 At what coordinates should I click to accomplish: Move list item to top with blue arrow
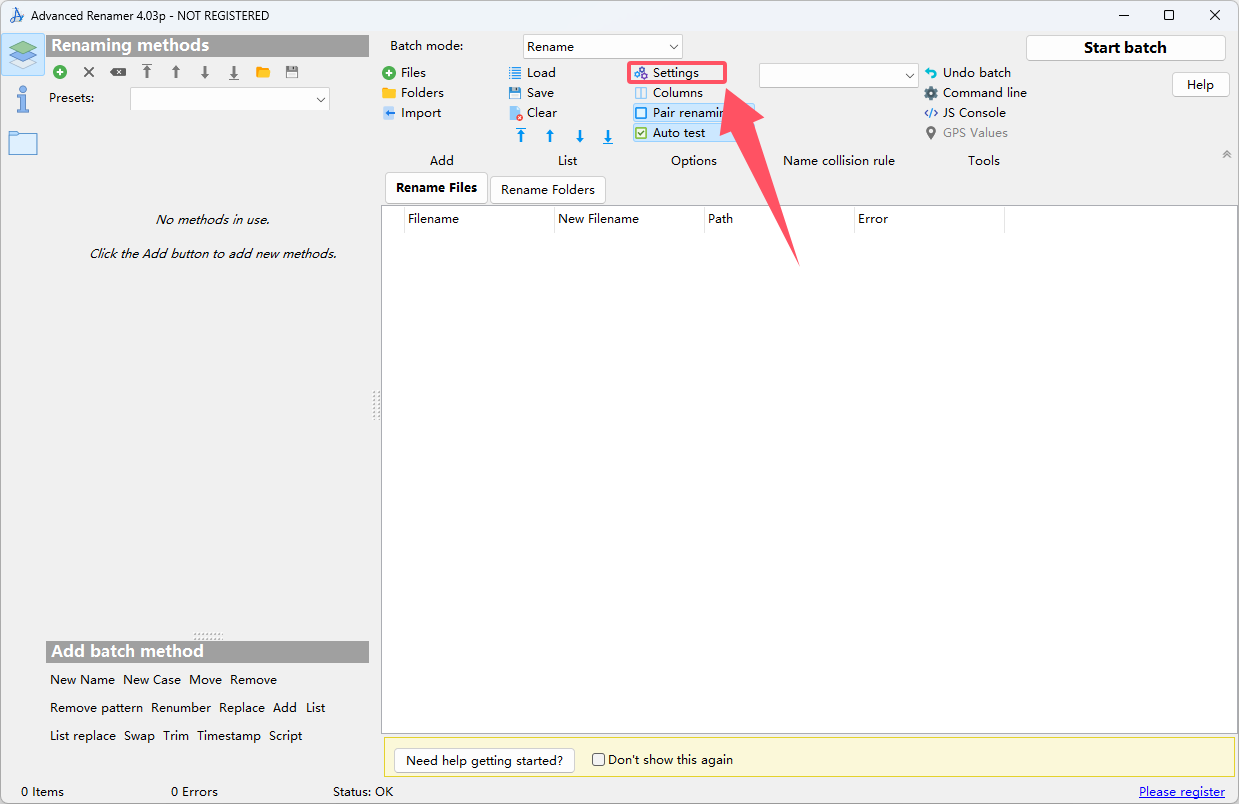521,136
